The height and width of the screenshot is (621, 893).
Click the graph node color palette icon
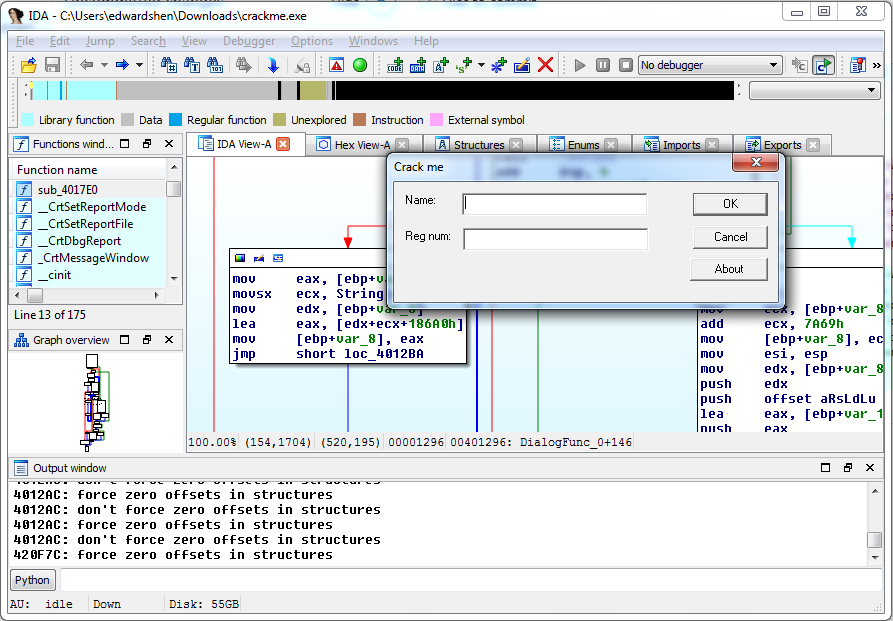coord(240,258)
